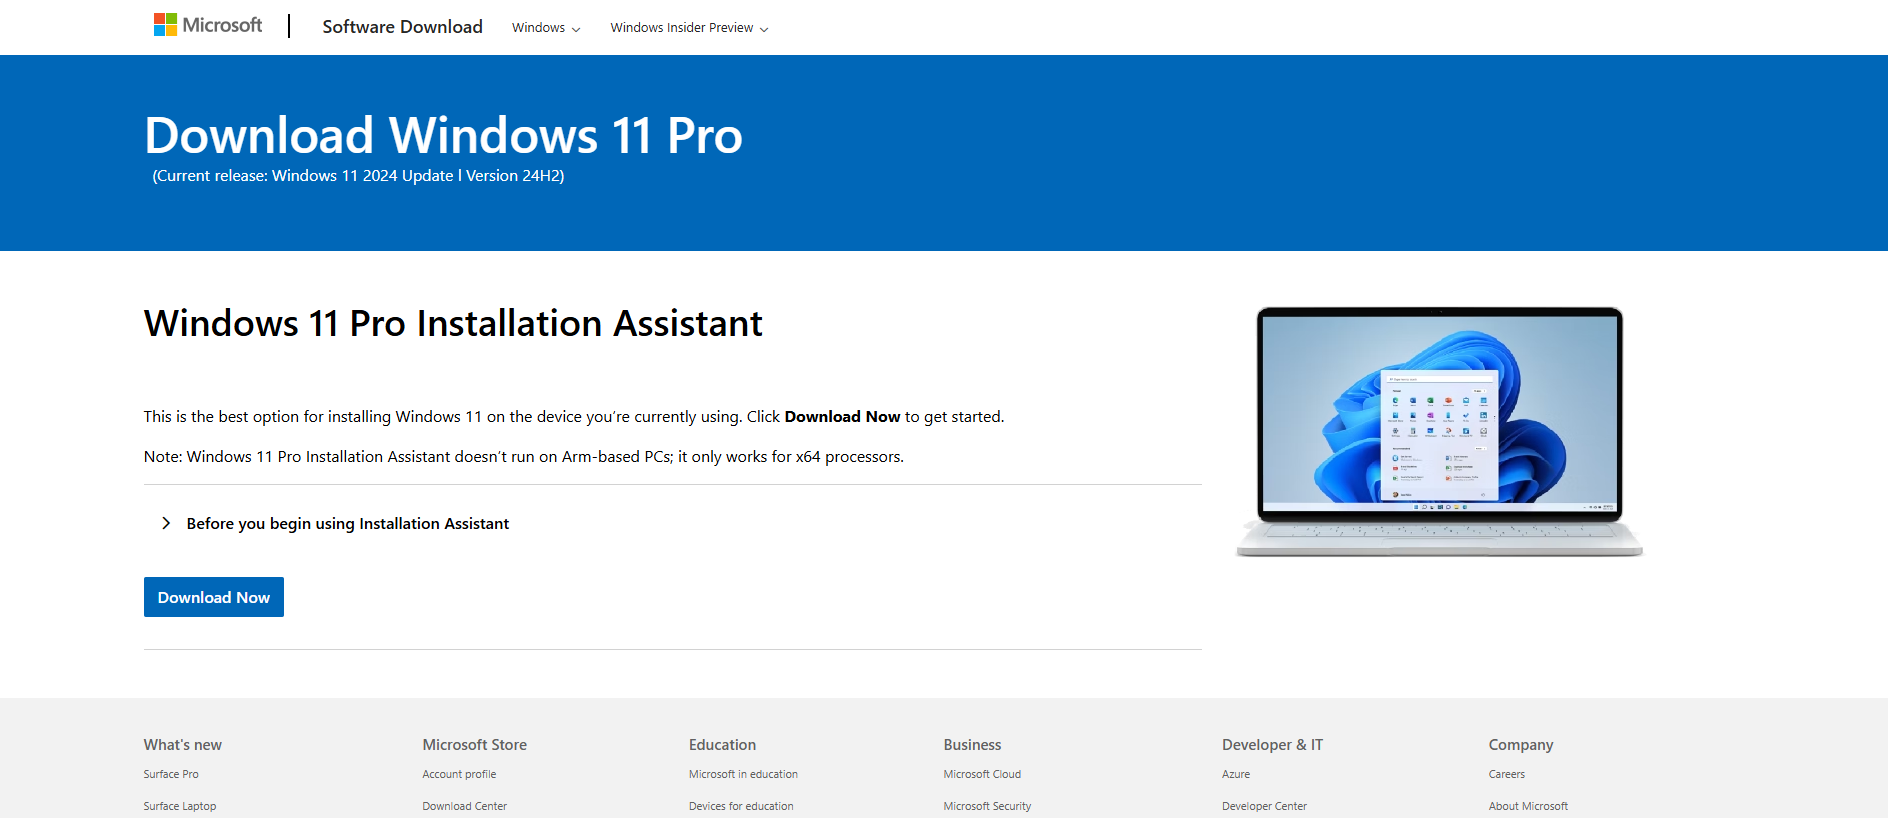
Task: Click the 'Version 24H2' release text
Action: coord(513,176)
